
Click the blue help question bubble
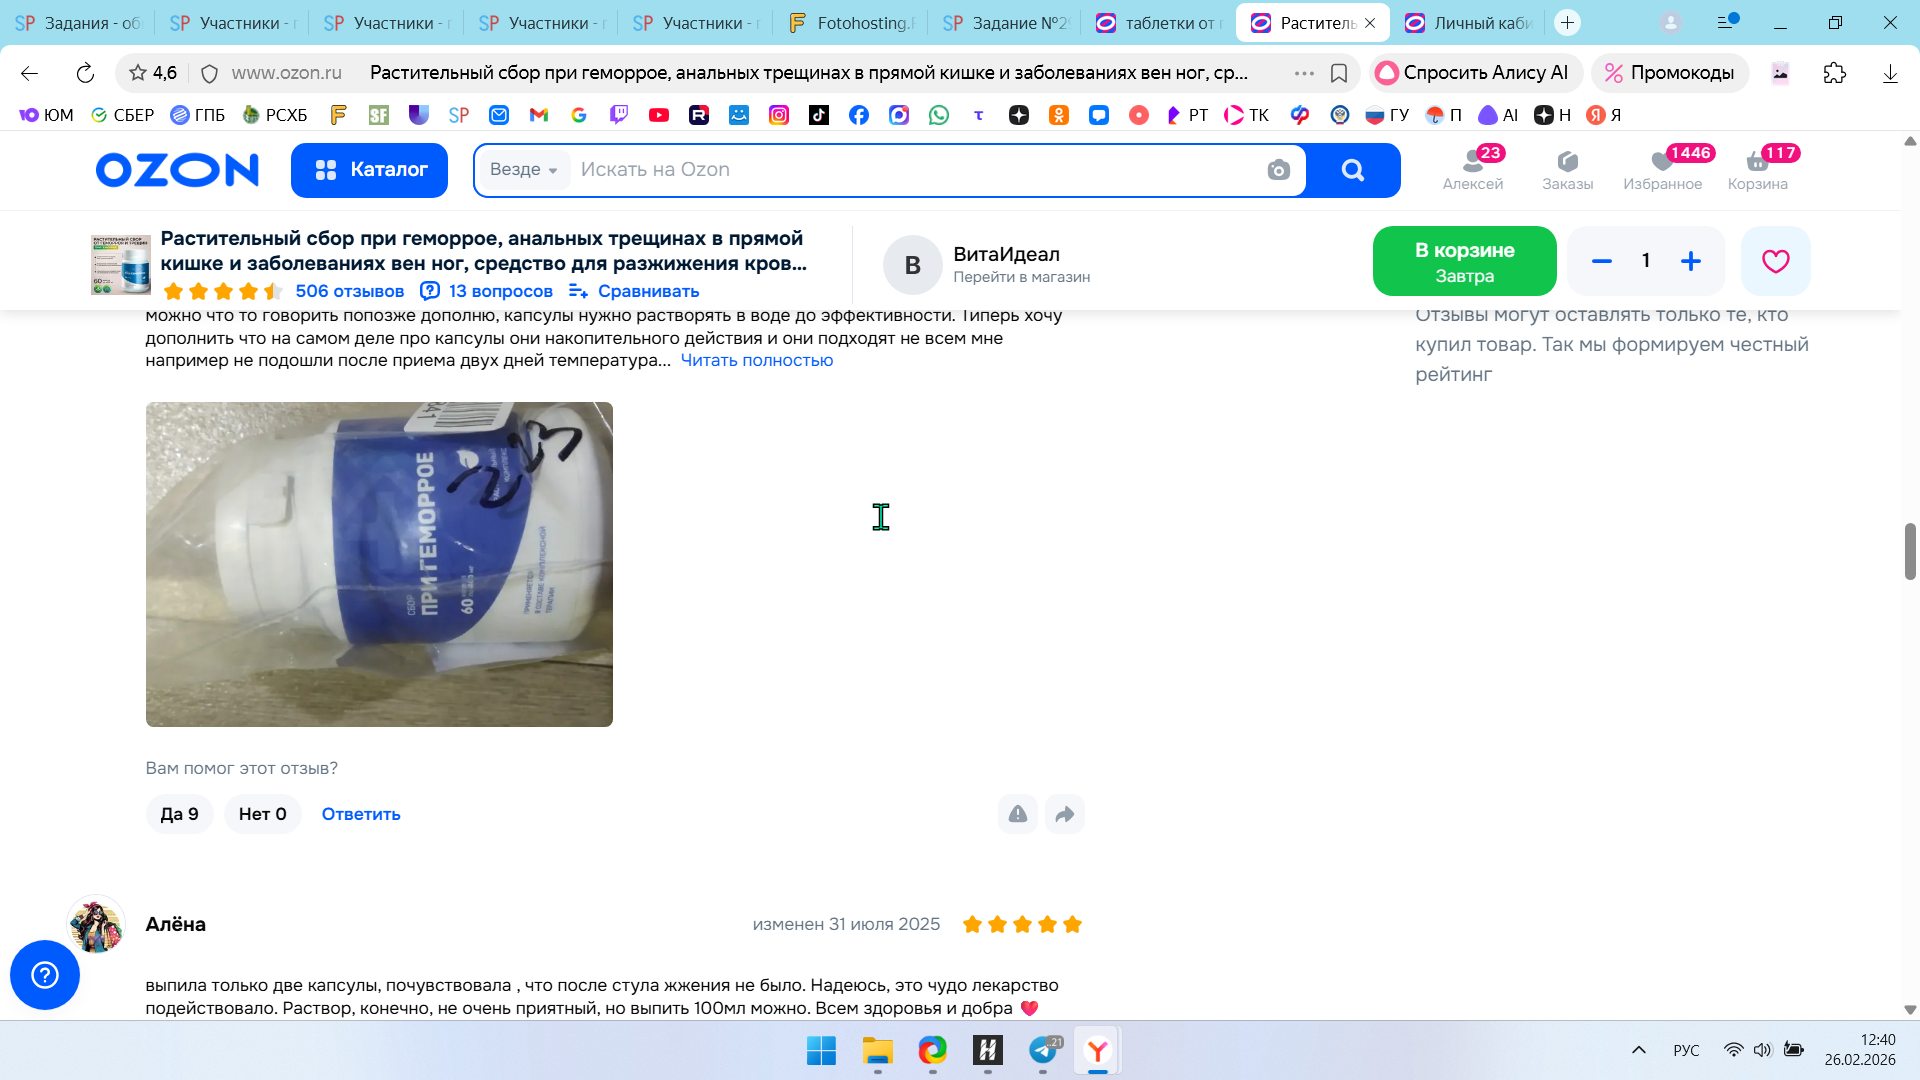45,975
